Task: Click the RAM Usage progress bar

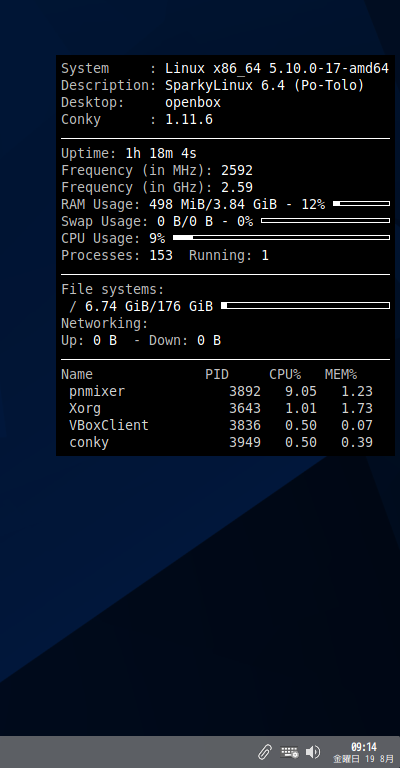Action: click(361, 203)
